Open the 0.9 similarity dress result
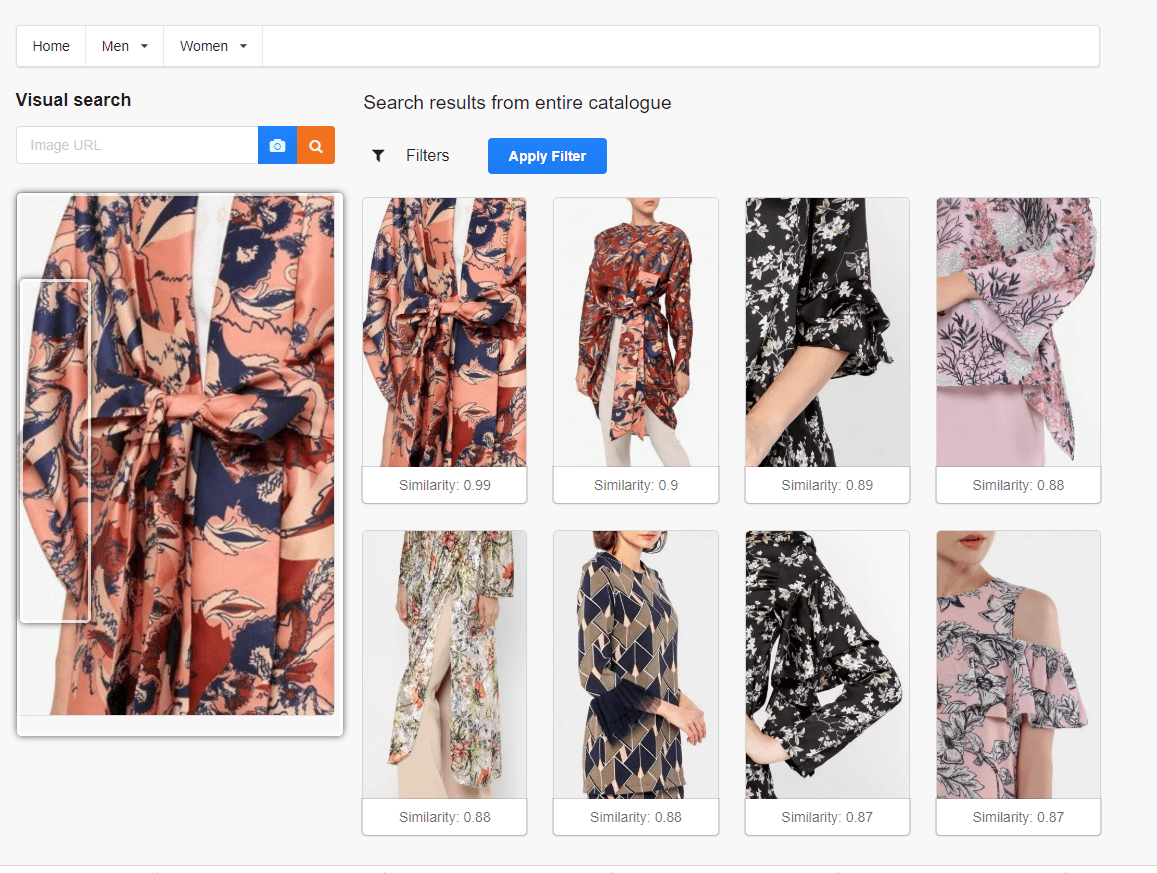The width and height of the screenshot is (1157, 873). (x=635, y=332)
